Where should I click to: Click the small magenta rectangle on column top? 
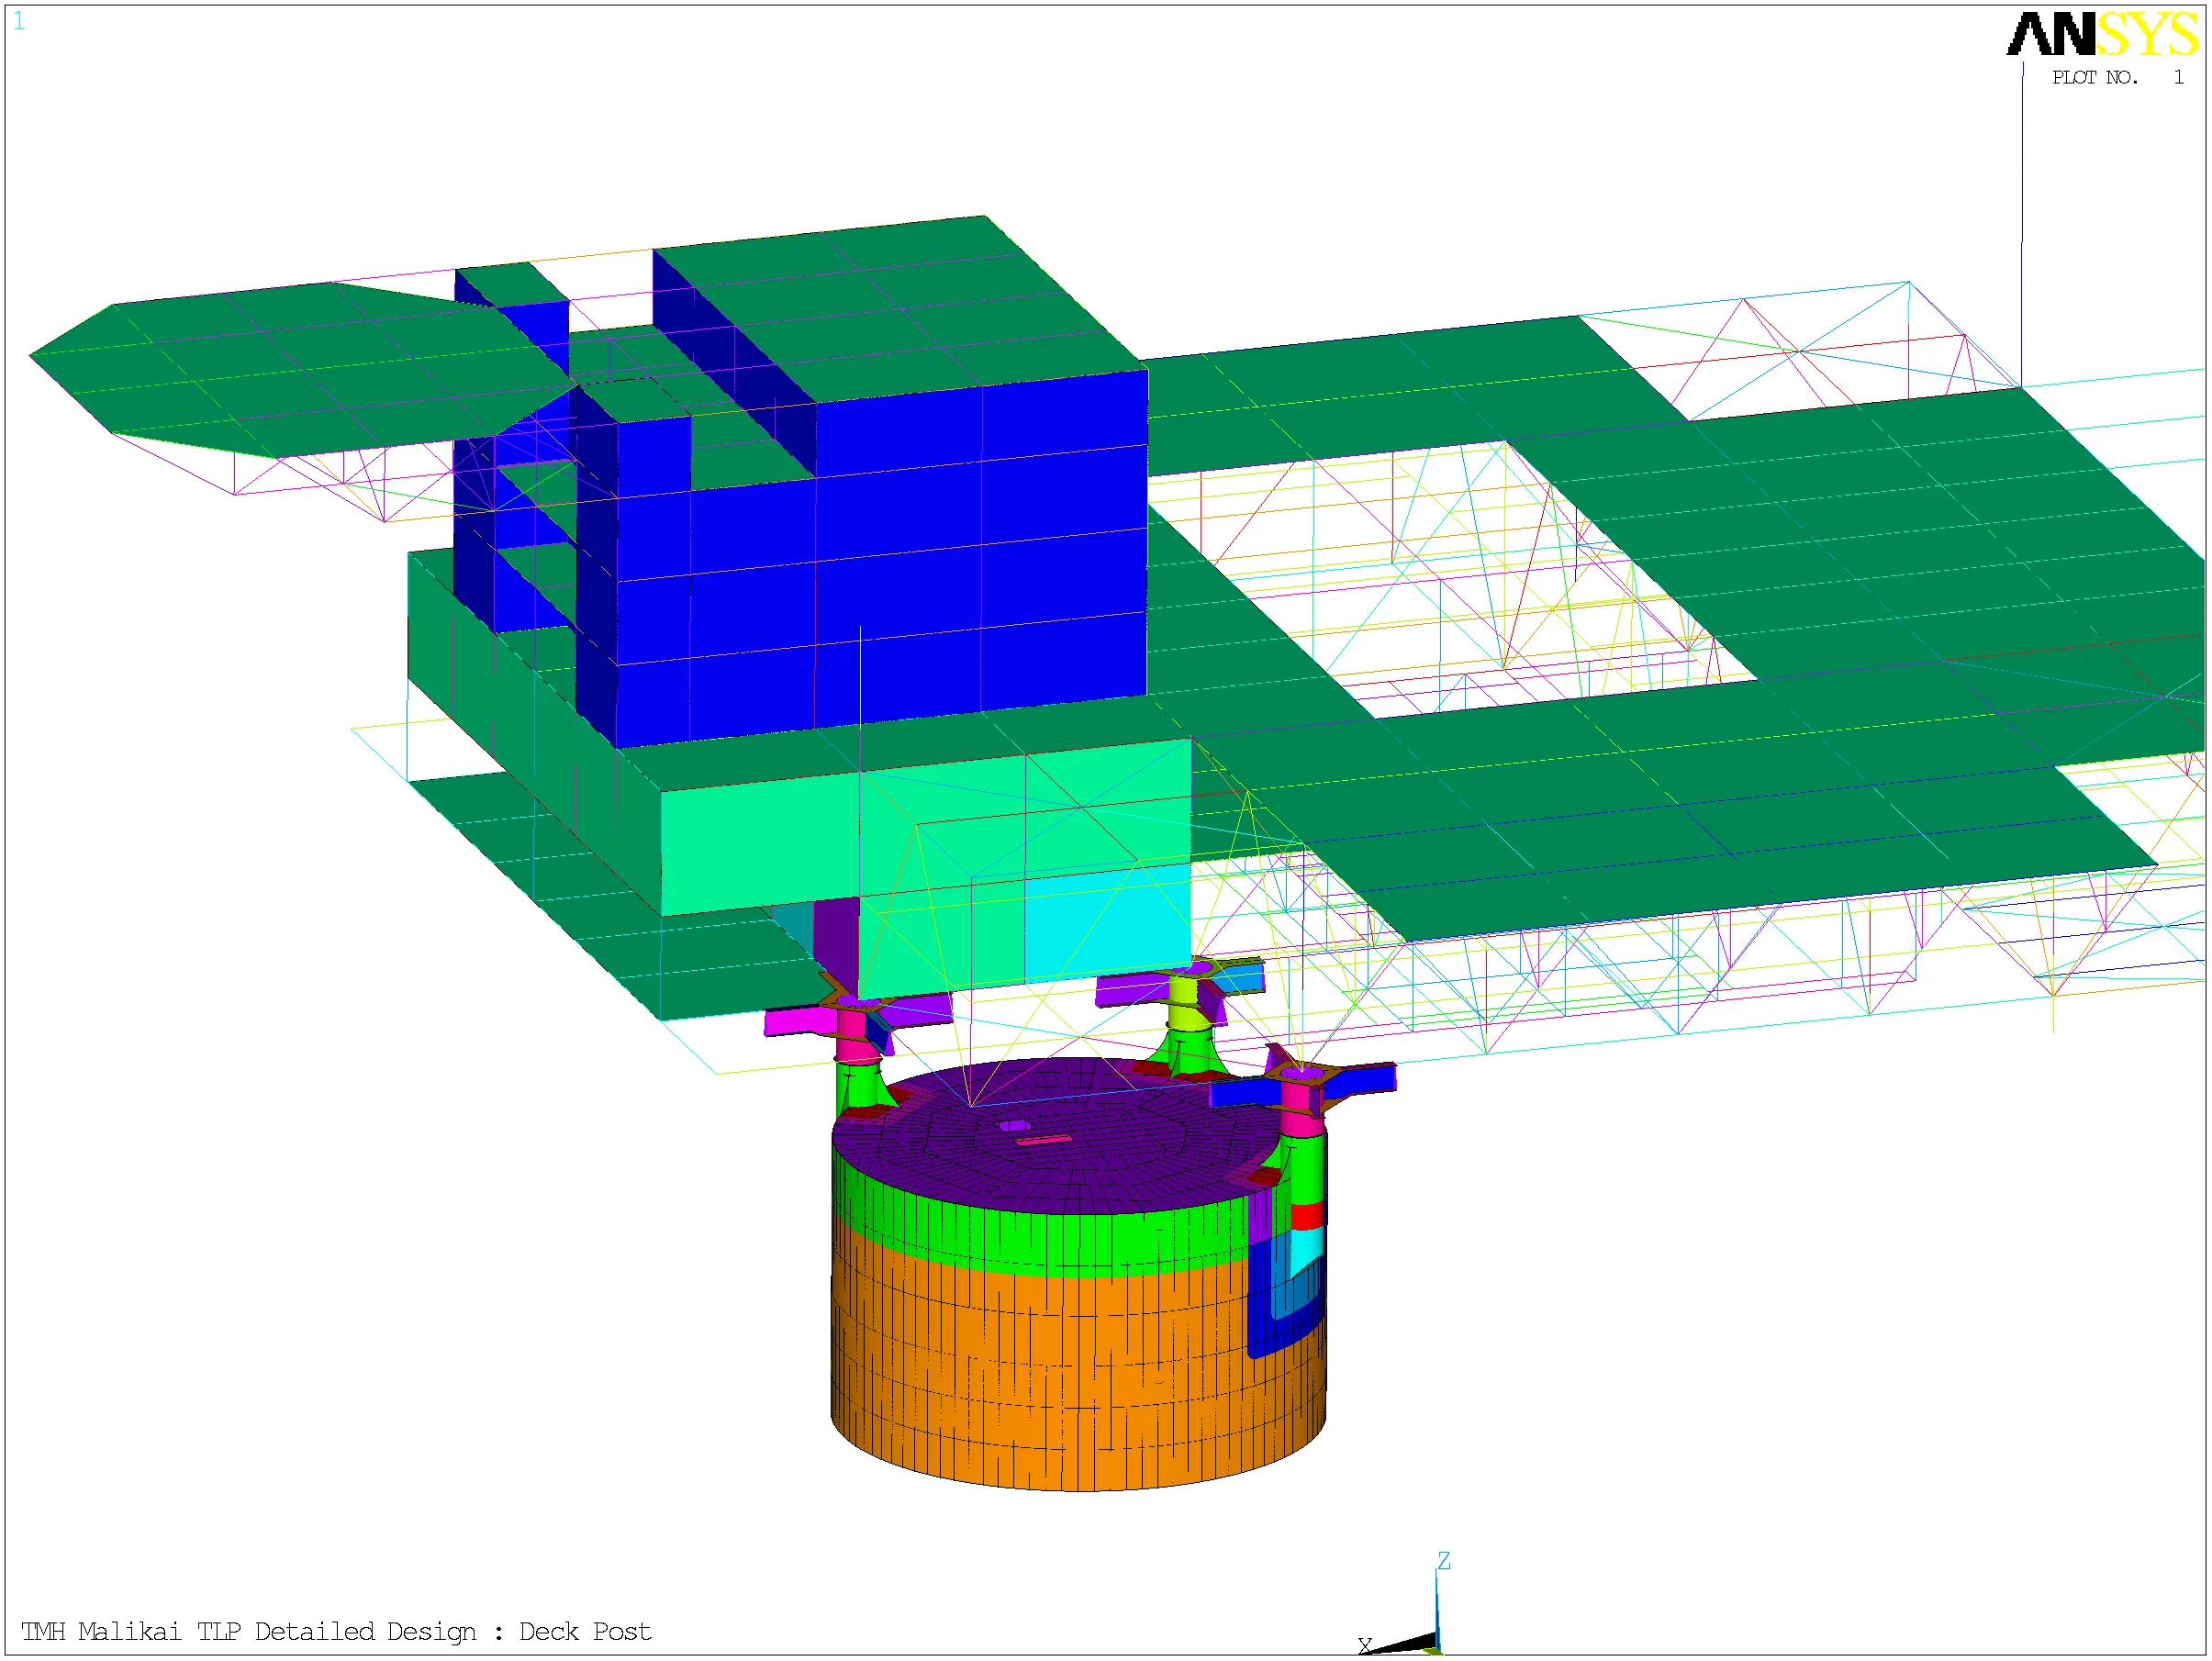1043,1140
